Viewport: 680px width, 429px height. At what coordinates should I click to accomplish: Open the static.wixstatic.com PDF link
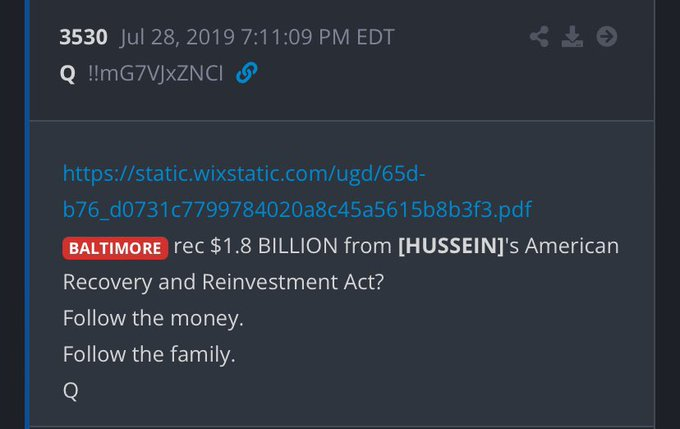click(244, 173)
